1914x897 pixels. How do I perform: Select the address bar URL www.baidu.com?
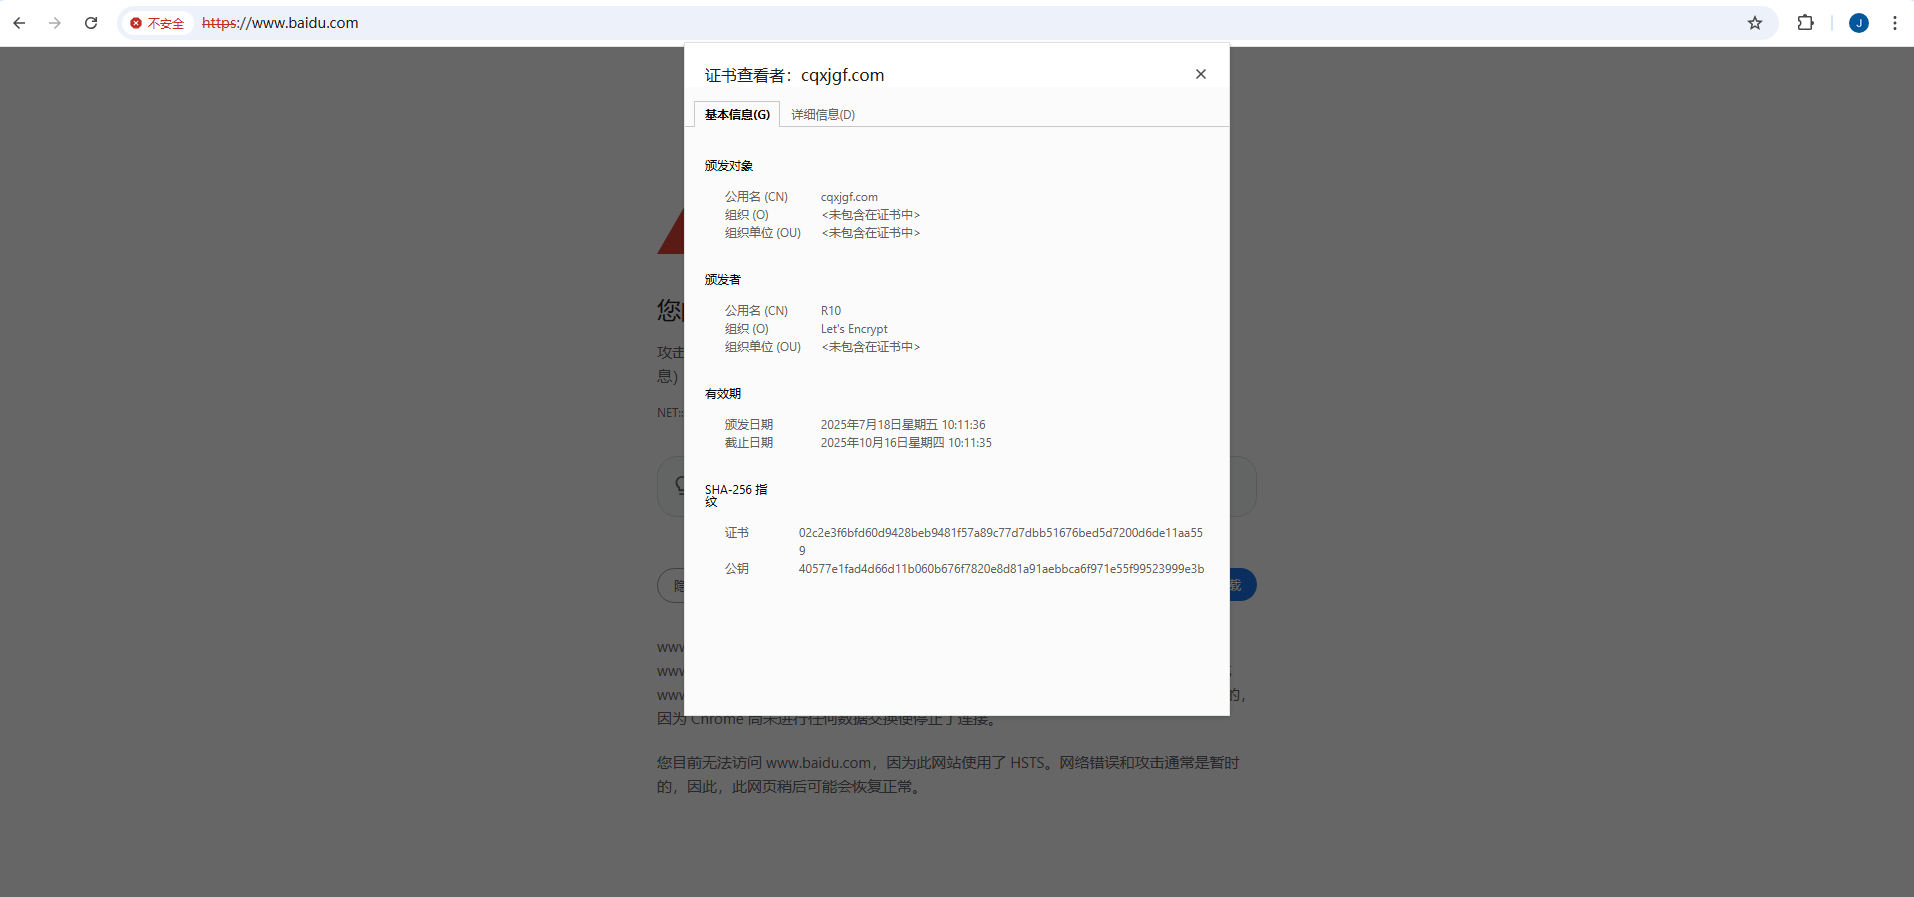tap(280, 23)
